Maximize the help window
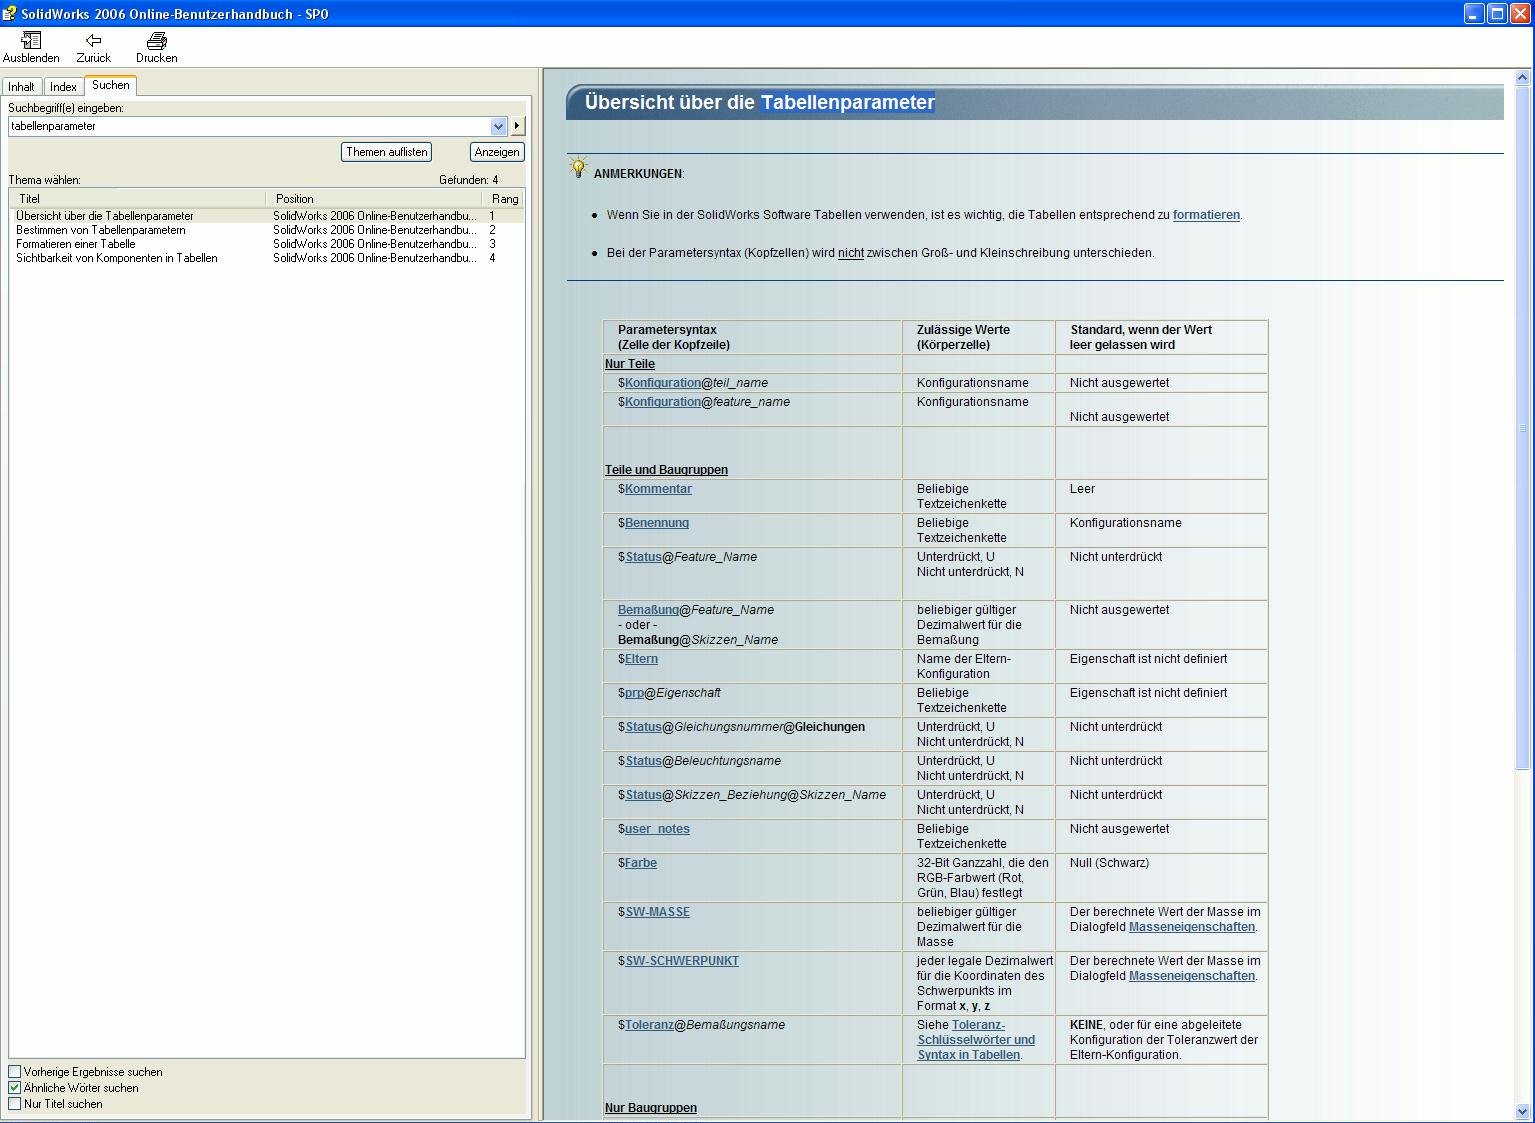The width and height of the screenshot is (1535, 1123). click(x=1497, y=14)
